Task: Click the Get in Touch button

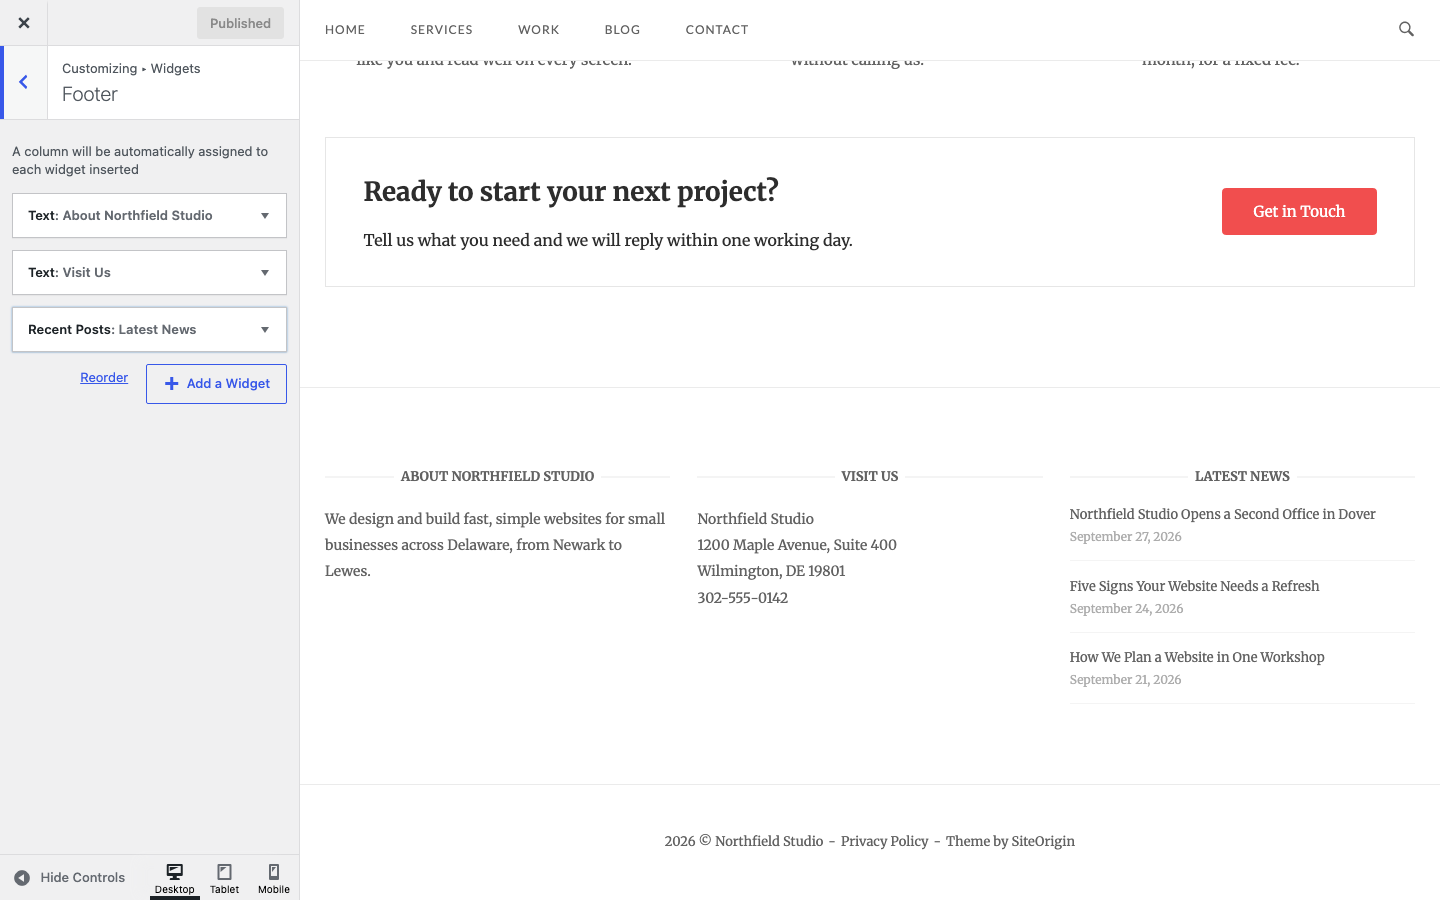Action: [1299, 212]
